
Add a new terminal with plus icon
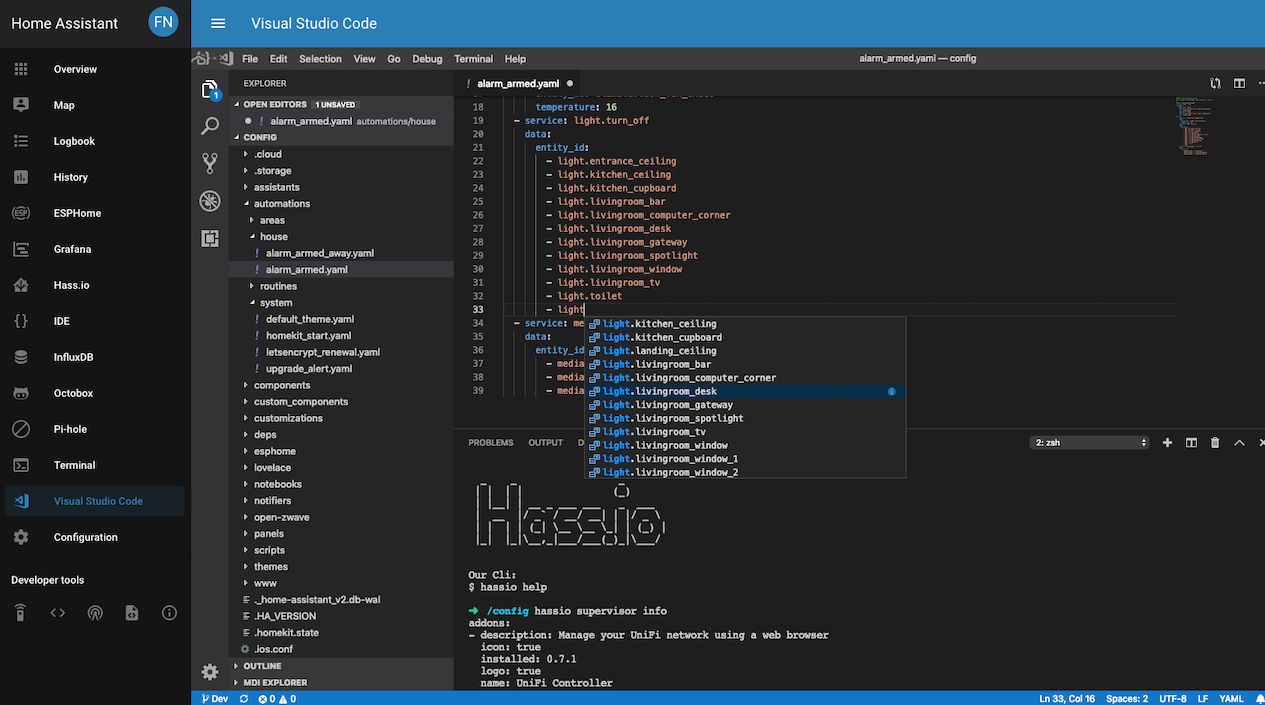(x=1166, y=441)
